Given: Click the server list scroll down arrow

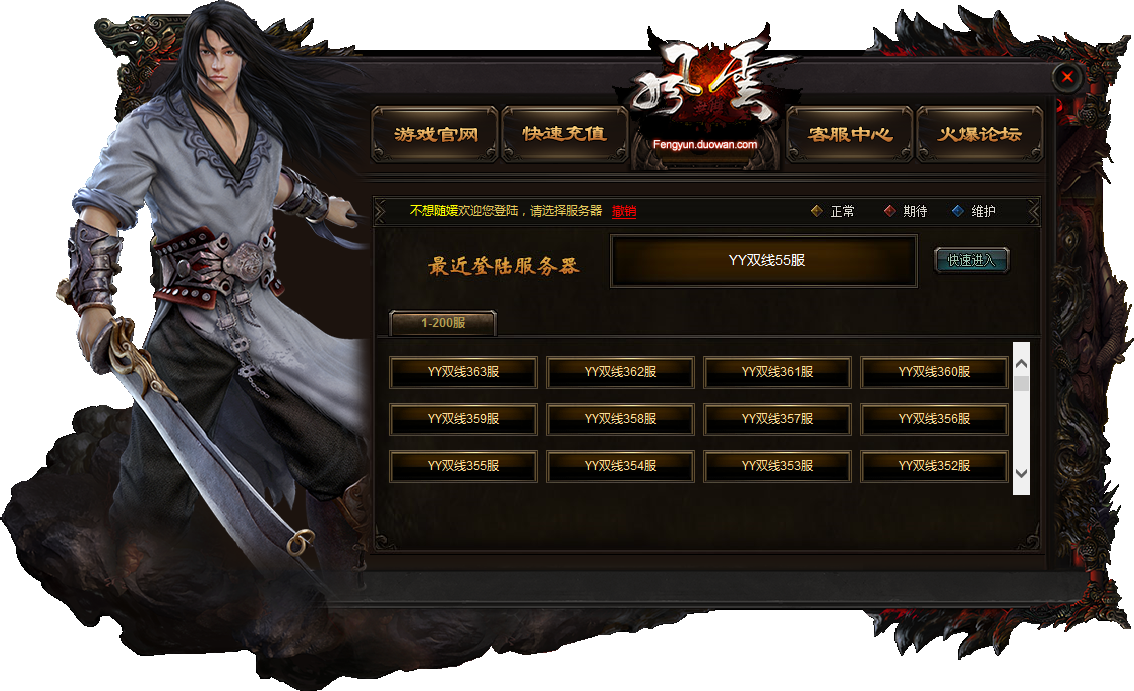Looking at the screenshot, I should 1021,473.
